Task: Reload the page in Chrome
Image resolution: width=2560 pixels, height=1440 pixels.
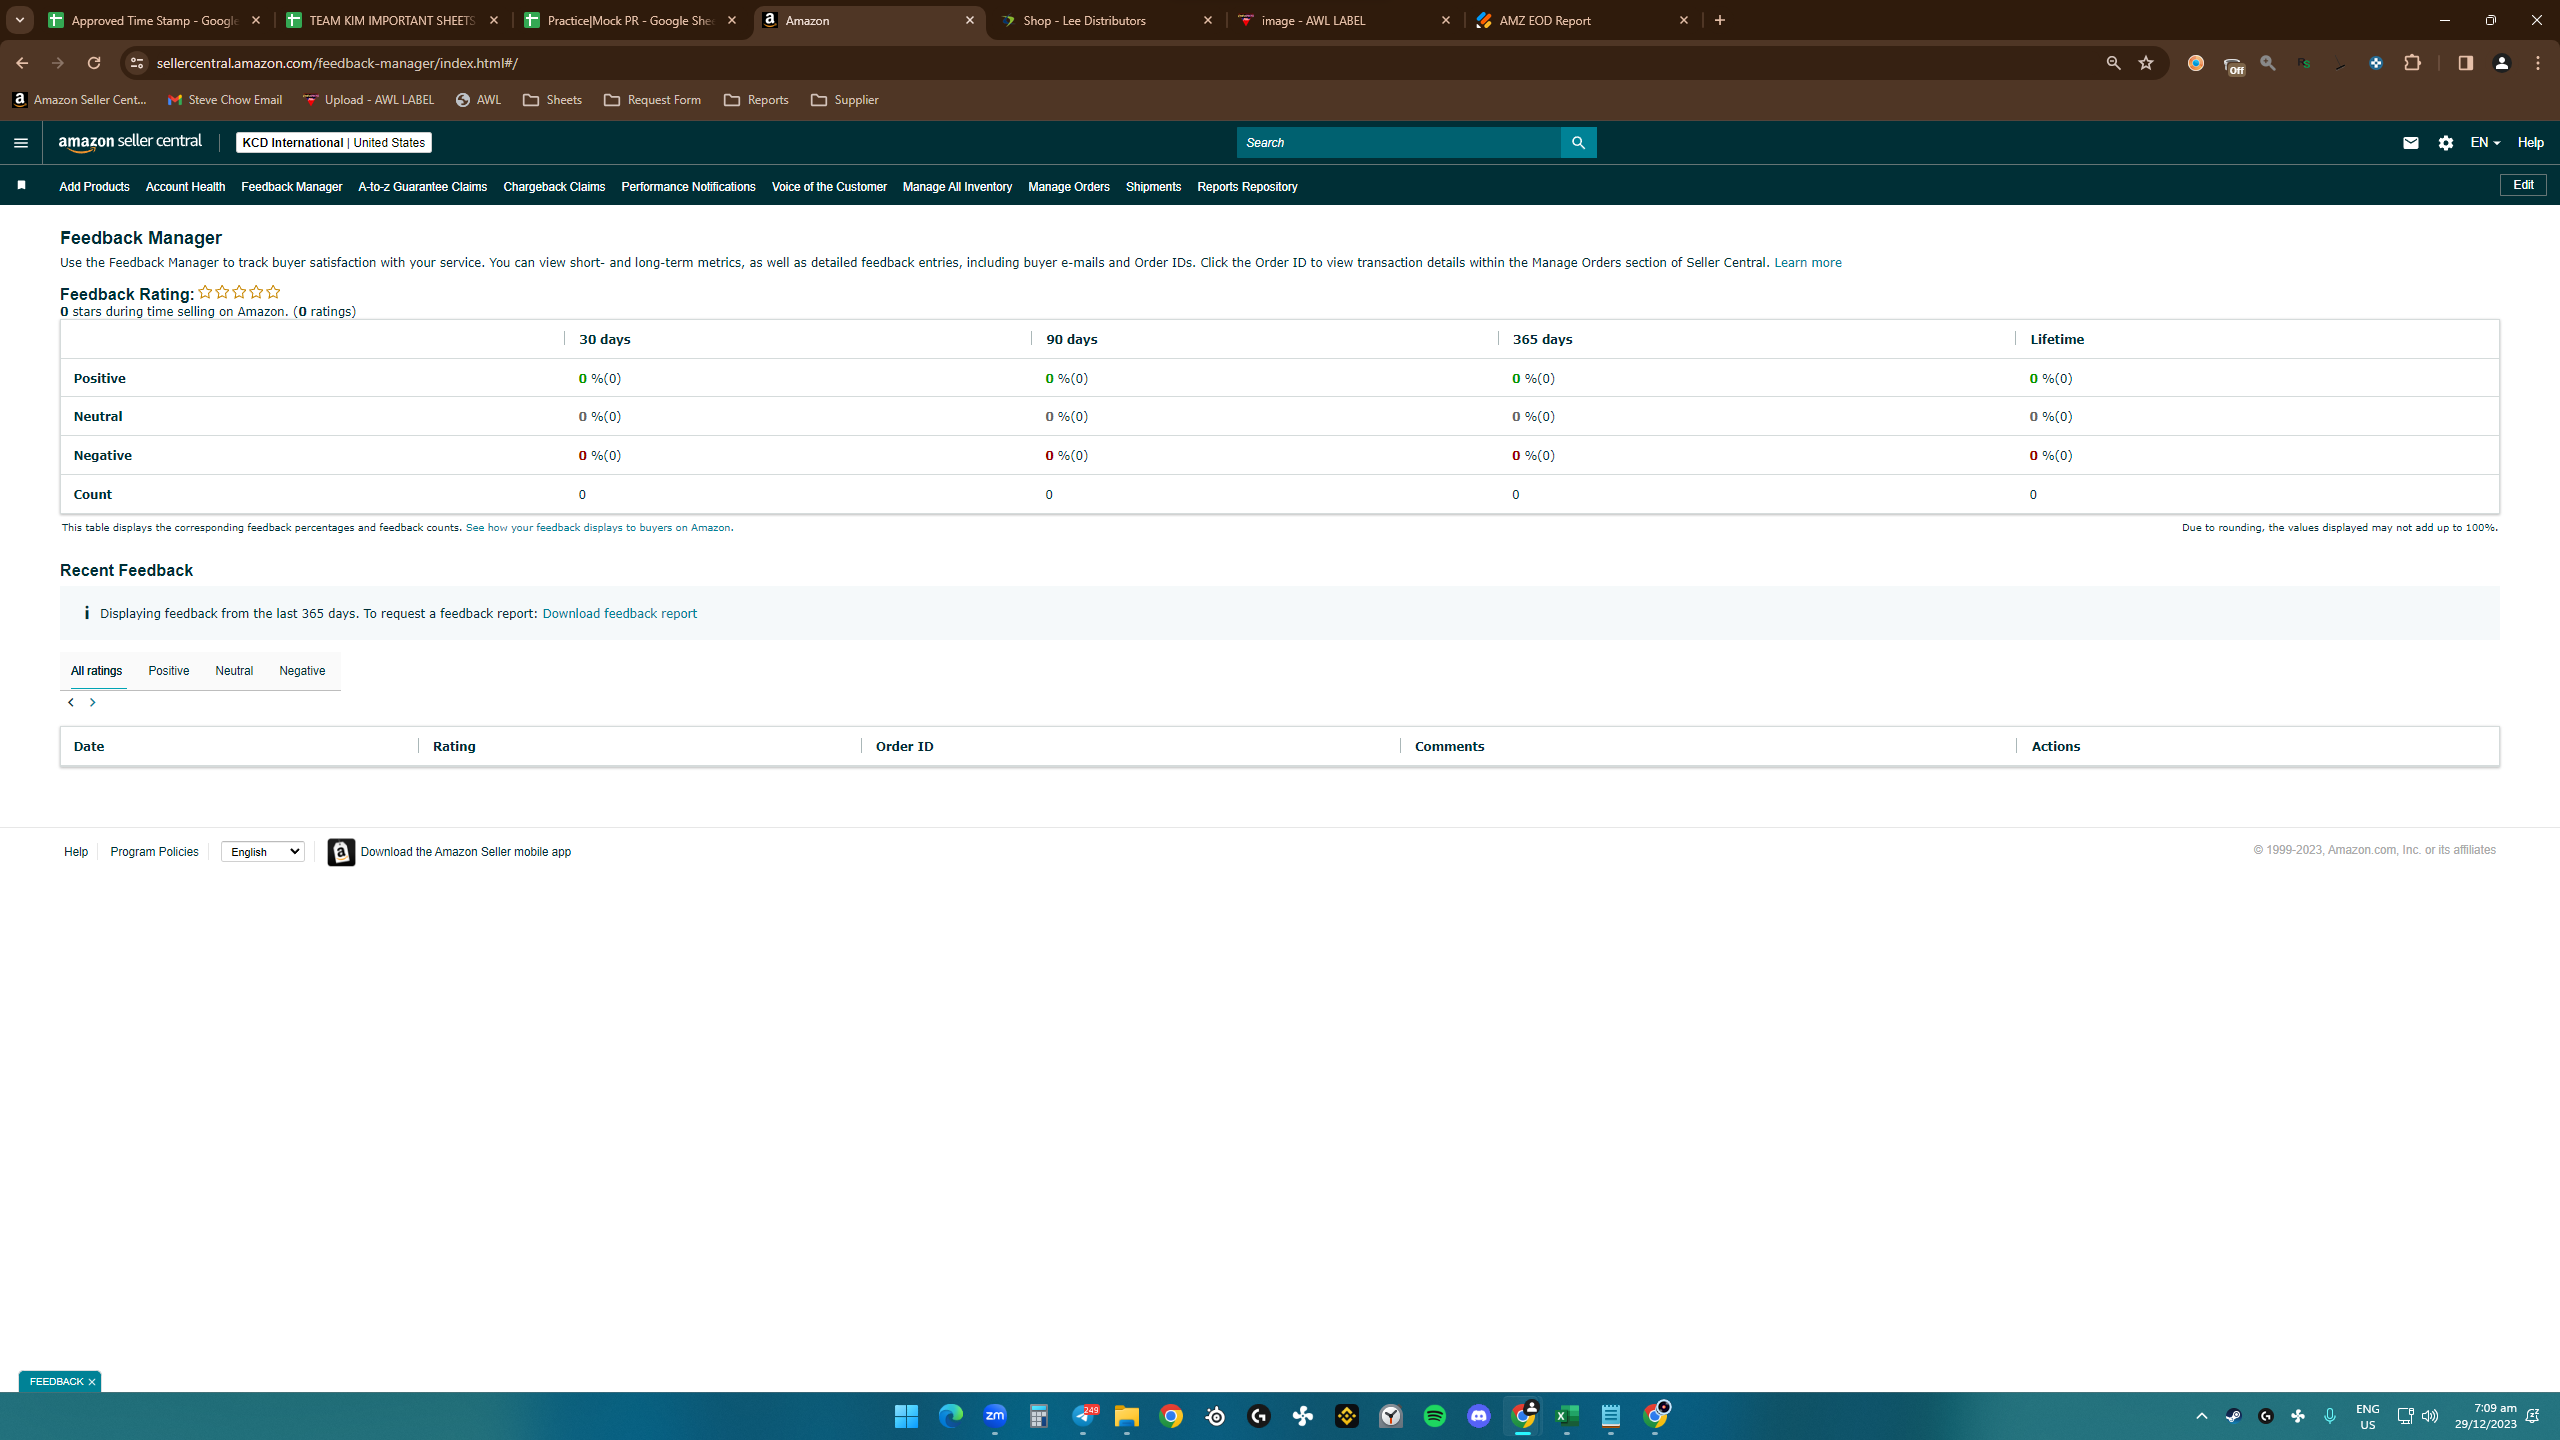Action: click(94, 63)
